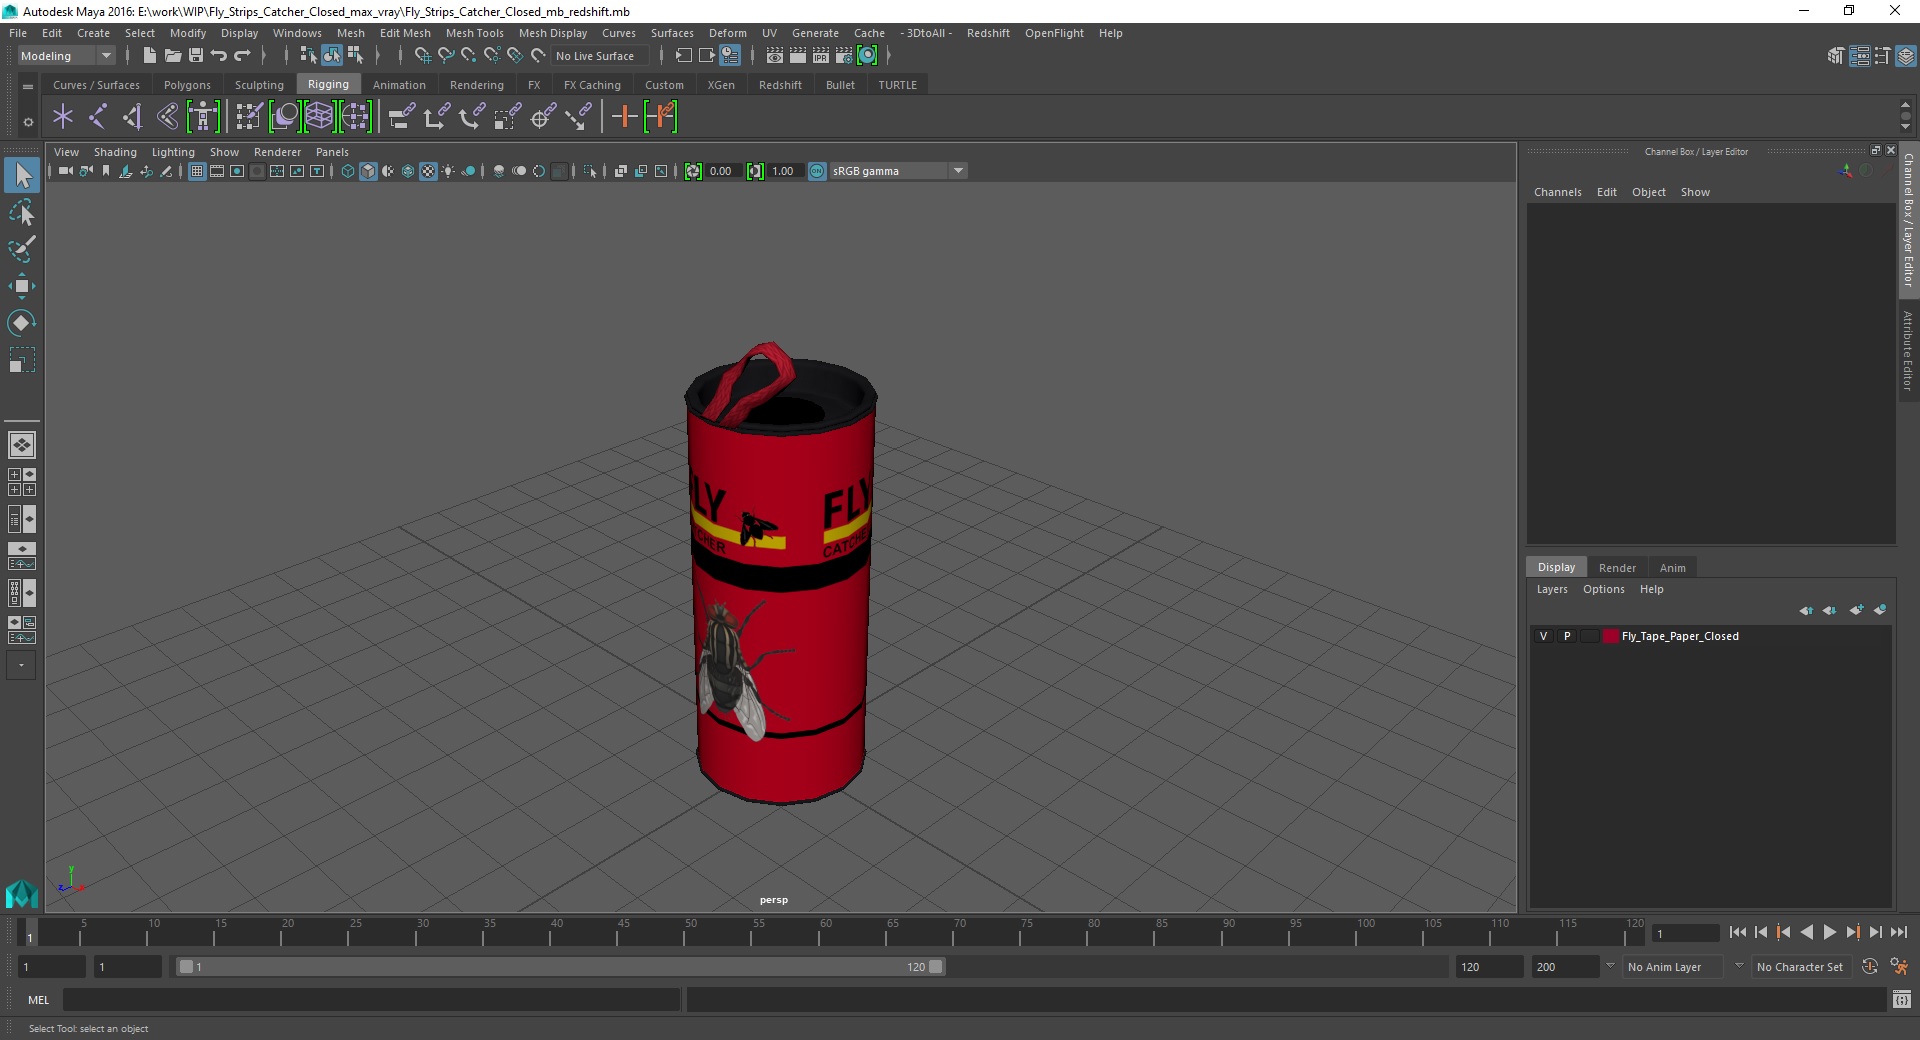This screenshot has width=1920, height=1040.
Task: Click Fly_Tape_Paper_Closed layer color swatch
Action: [1610, 636]
